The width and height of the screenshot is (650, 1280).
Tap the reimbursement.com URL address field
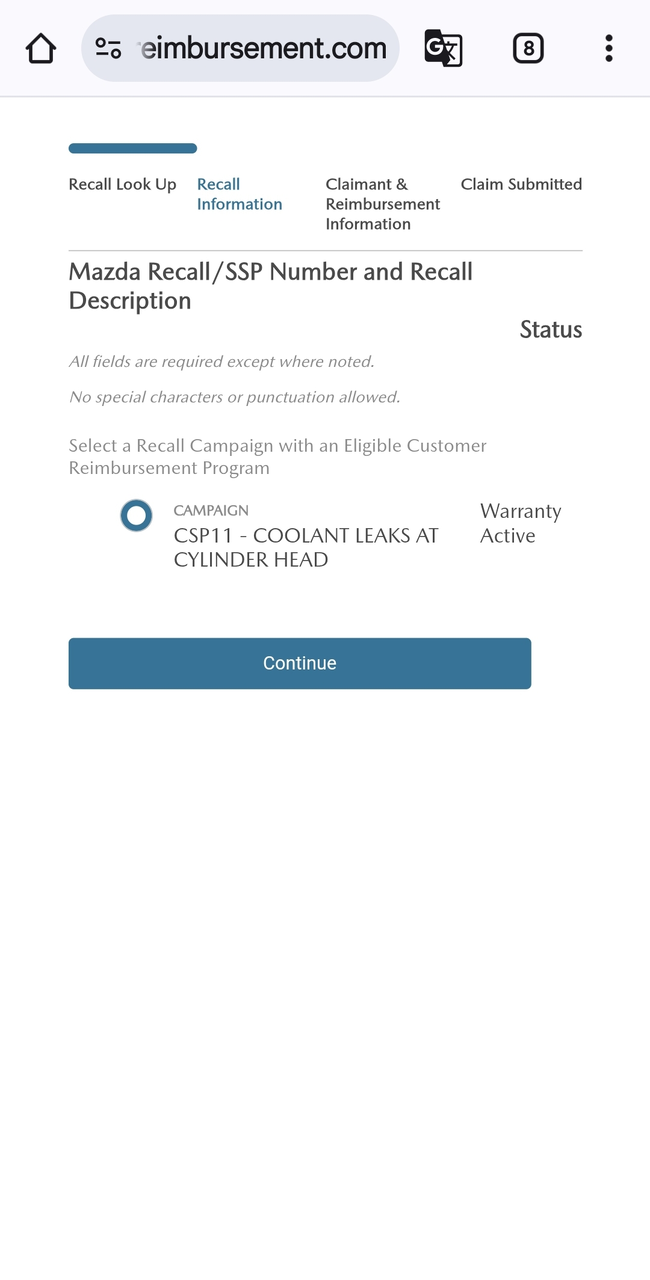262,48
